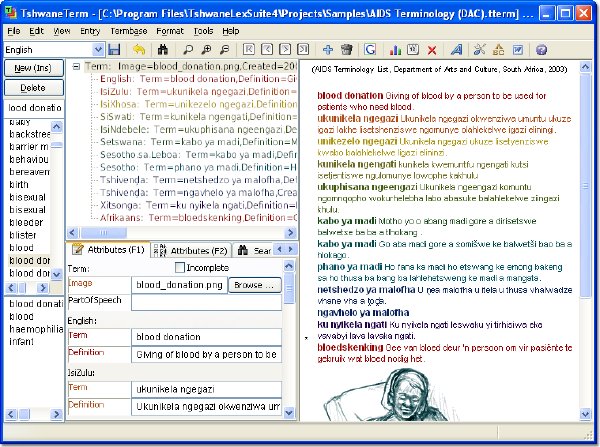Open the Edit menu
The height and width of the screenshot is (447, 600).
coord(37,31)
